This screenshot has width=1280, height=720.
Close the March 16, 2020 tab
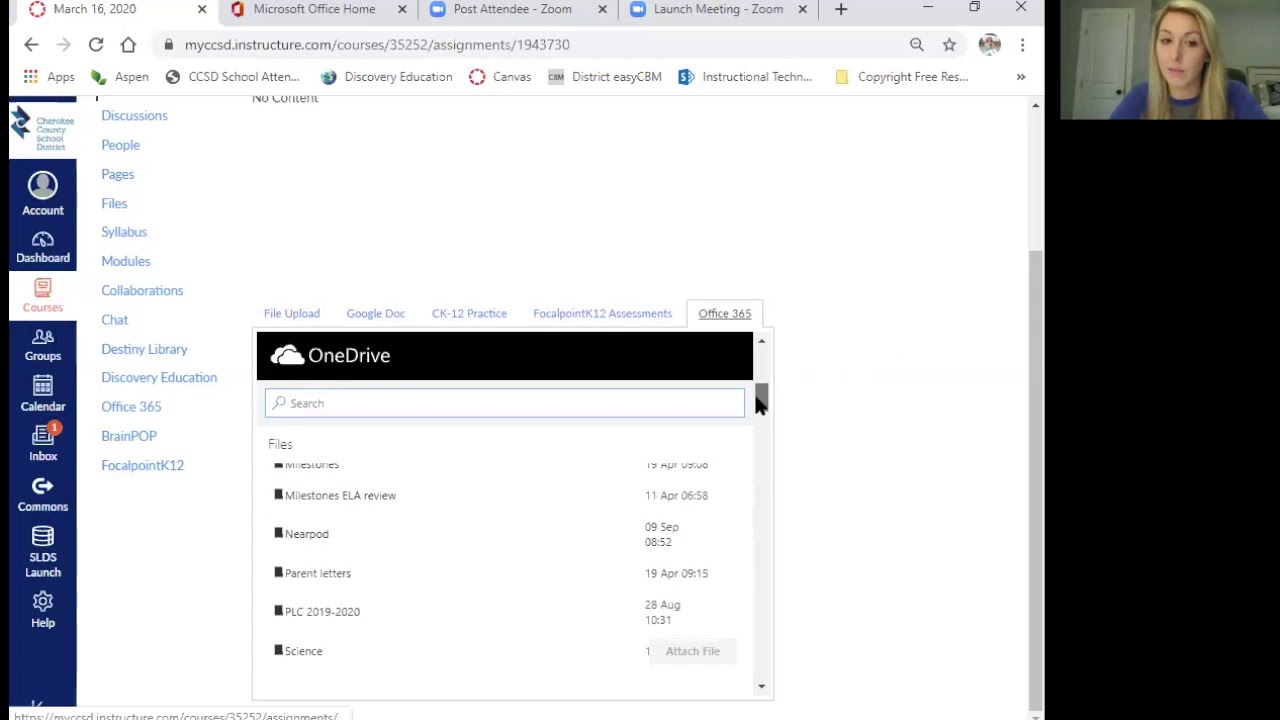point(202,9)
